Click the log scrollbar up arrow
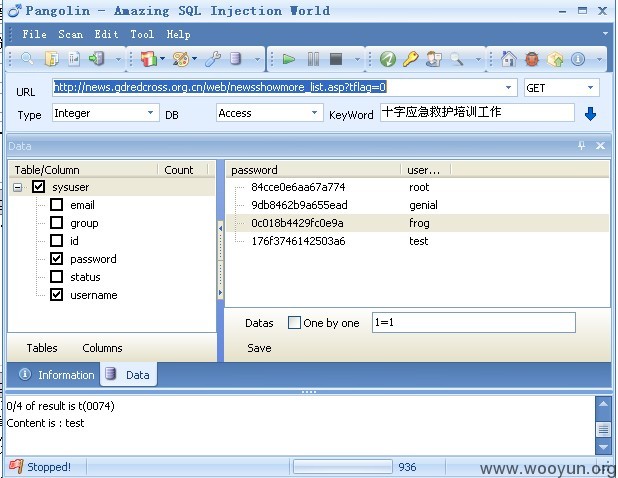The width and height of the screenshot is (618, 478). tap(603, 404)
